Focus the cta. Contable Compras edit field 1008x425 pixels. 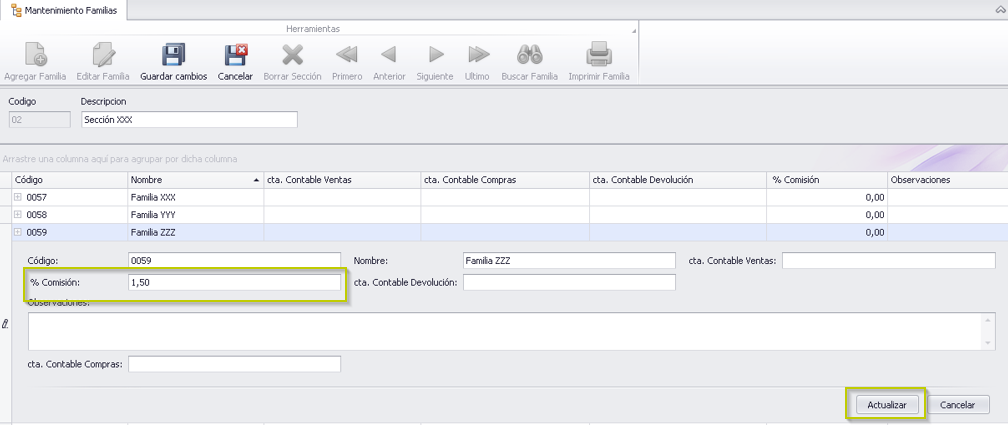pyautogui.click(x=235, y=364)
